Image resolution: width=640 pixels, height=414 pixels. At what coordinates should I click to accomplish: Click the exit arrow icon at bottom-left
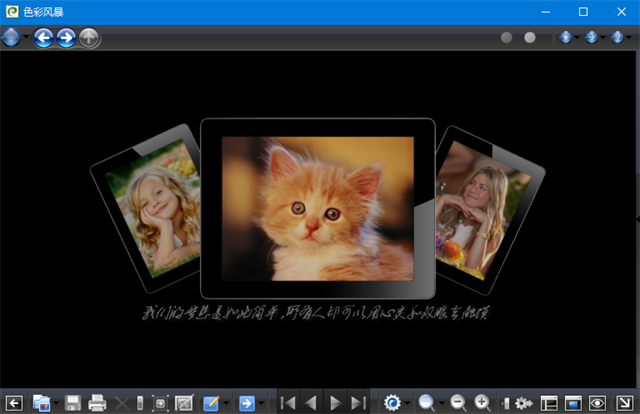[14, 403]
